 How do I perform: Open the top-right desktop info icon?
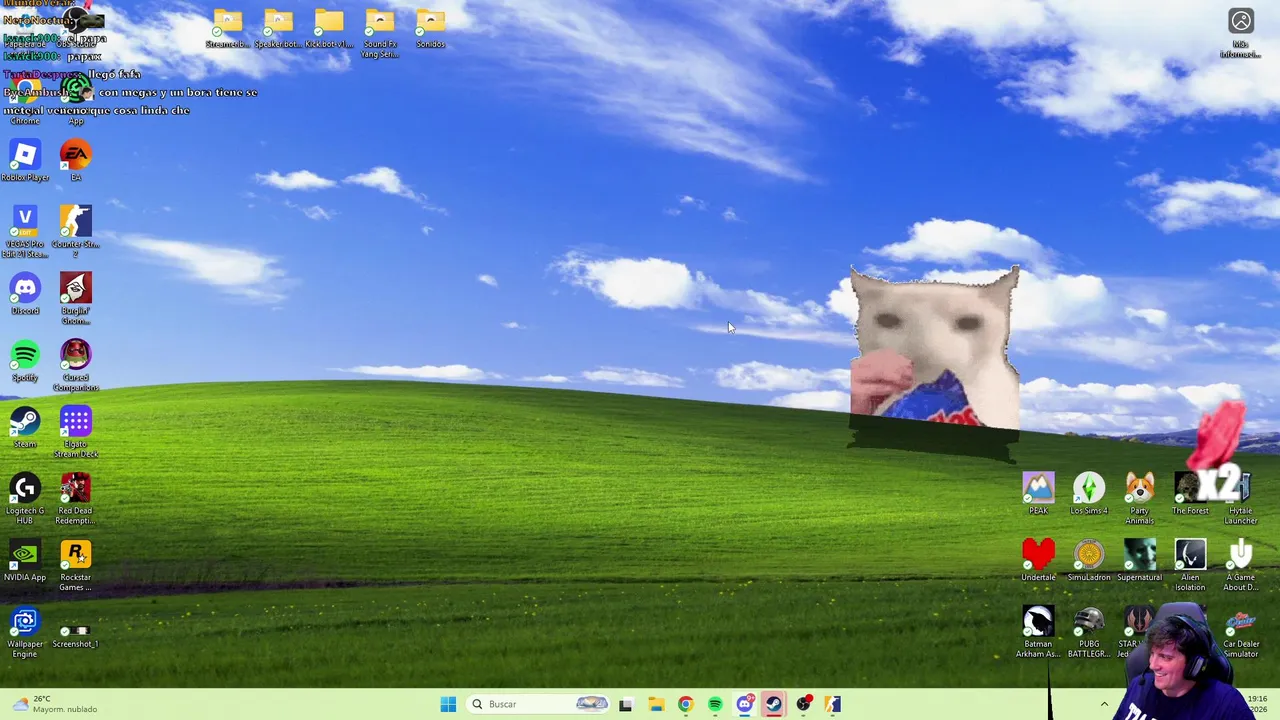click(1240, 33)
